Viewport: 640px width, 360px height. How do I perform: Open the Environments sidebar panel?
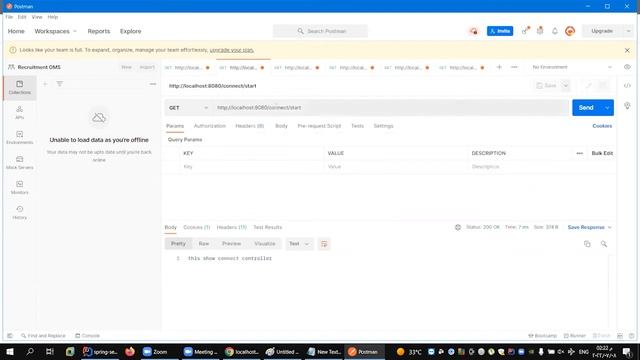(x=20, y=138)
